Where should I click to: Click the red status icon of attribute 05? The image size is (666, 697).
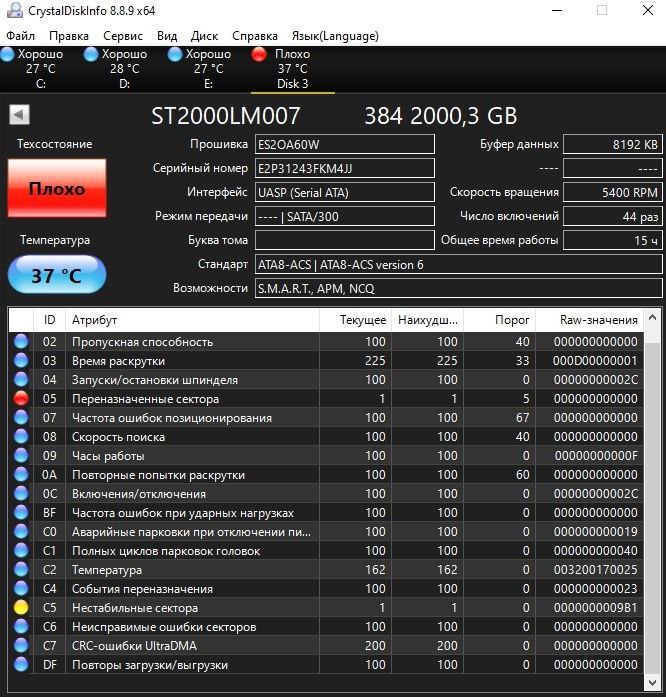tap(21, 398)
